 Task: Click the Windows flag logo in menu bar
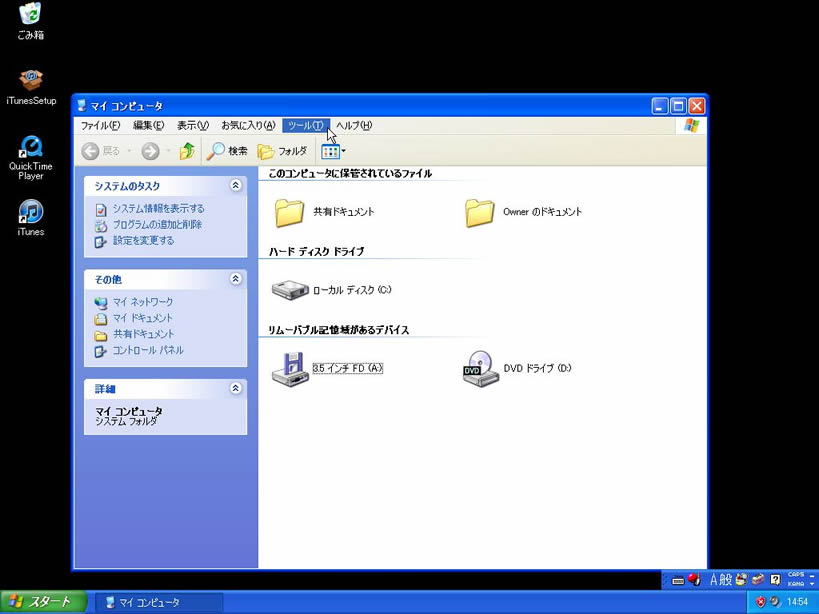click(x=692, y=125)
